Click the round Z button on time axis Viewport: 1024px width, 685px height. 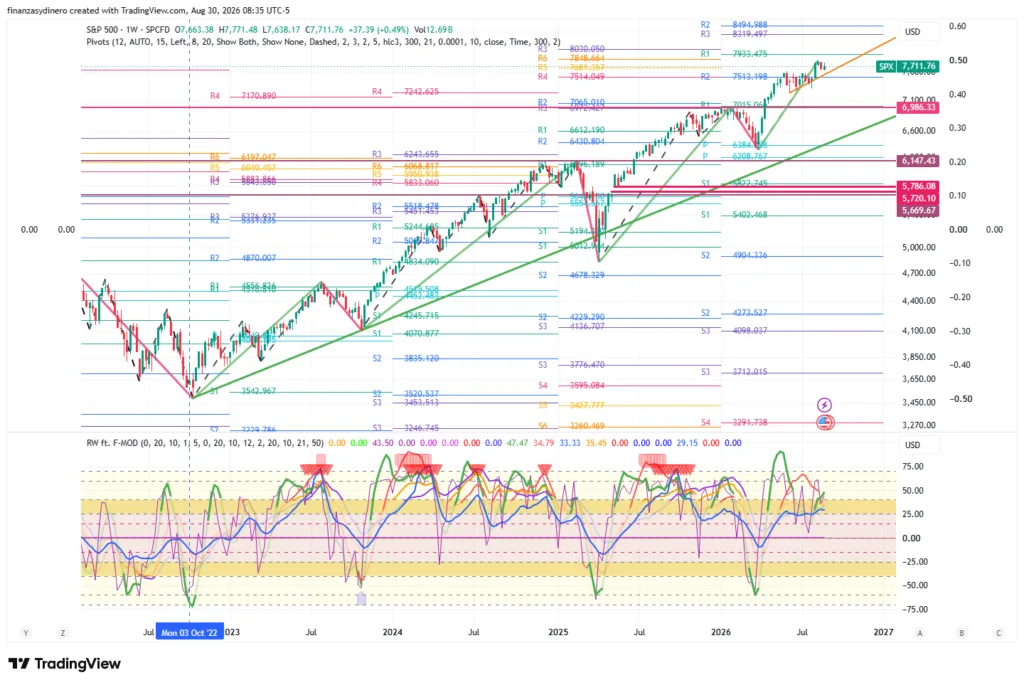(63, 633)
